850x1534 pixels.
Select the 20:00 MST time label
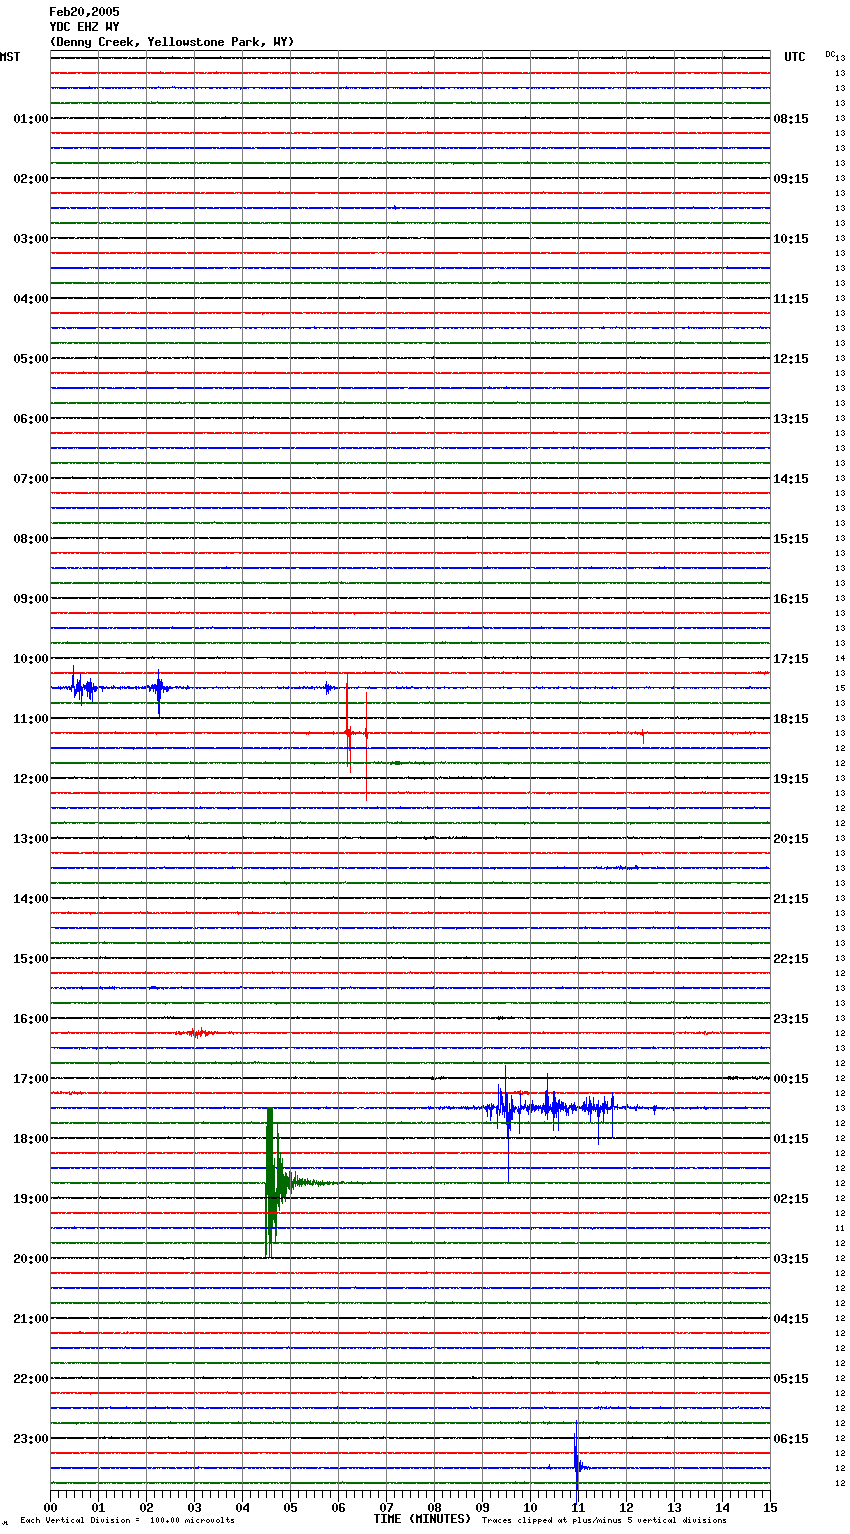pos(31,1259)
